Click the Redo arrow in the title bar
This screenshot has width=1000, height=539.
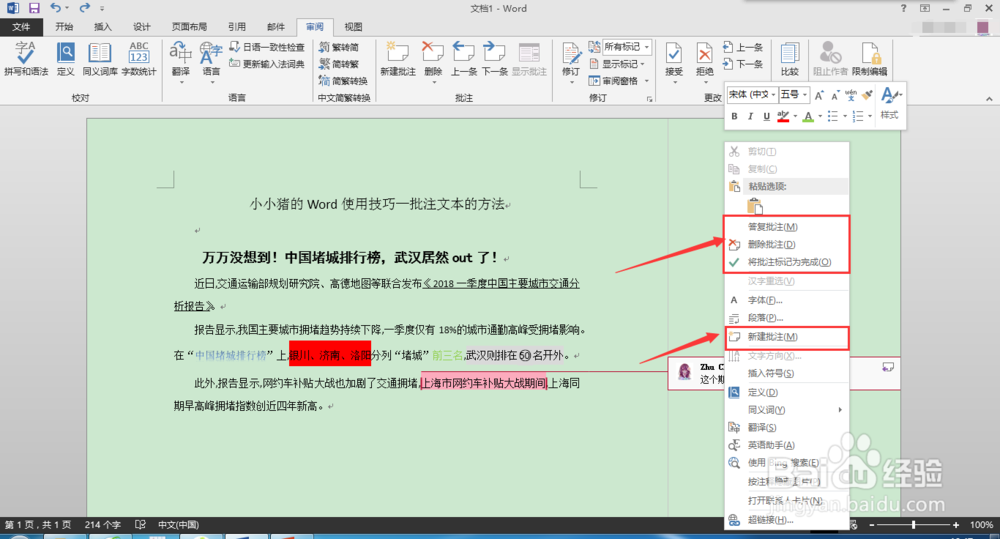coord(84,8)
